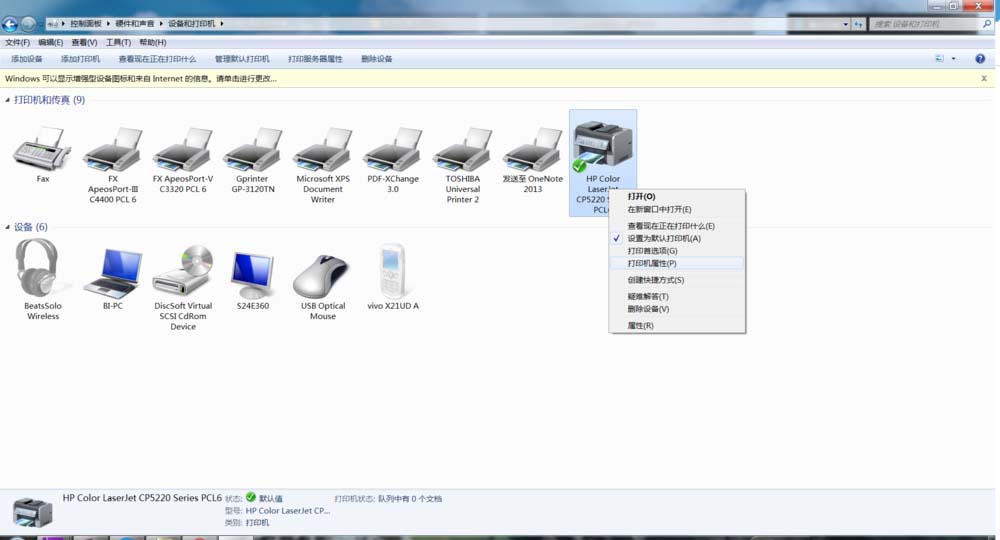Open the 编辑(E) menu

coord(50,43)
